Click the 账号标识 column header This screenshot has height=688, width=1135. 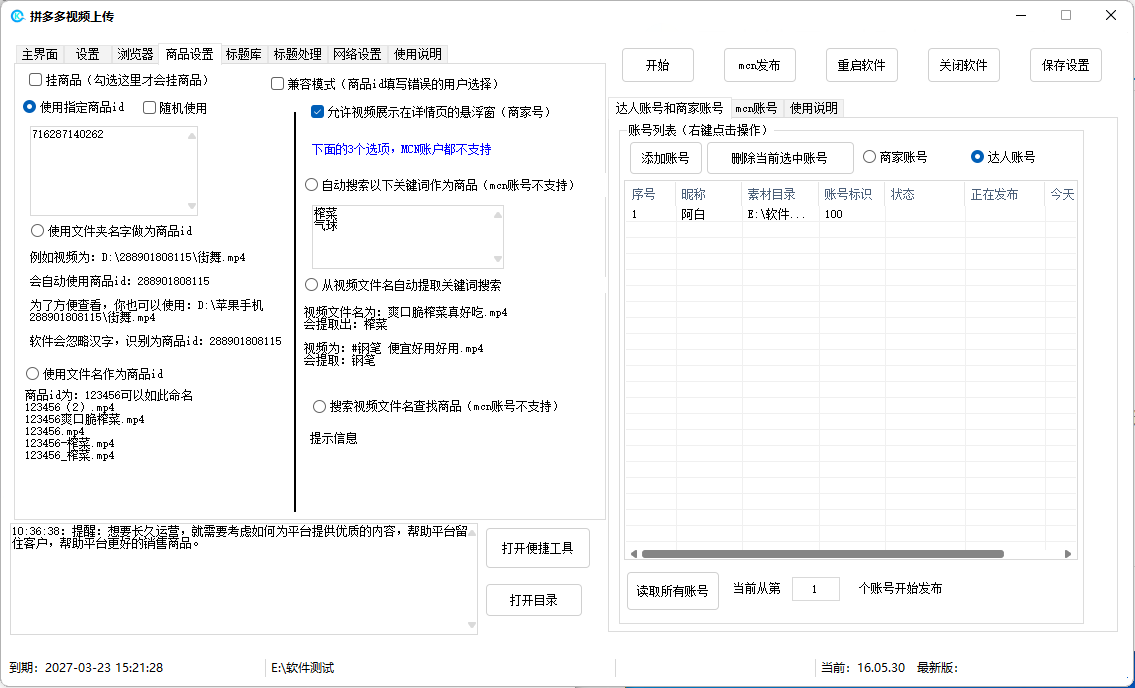852,194
